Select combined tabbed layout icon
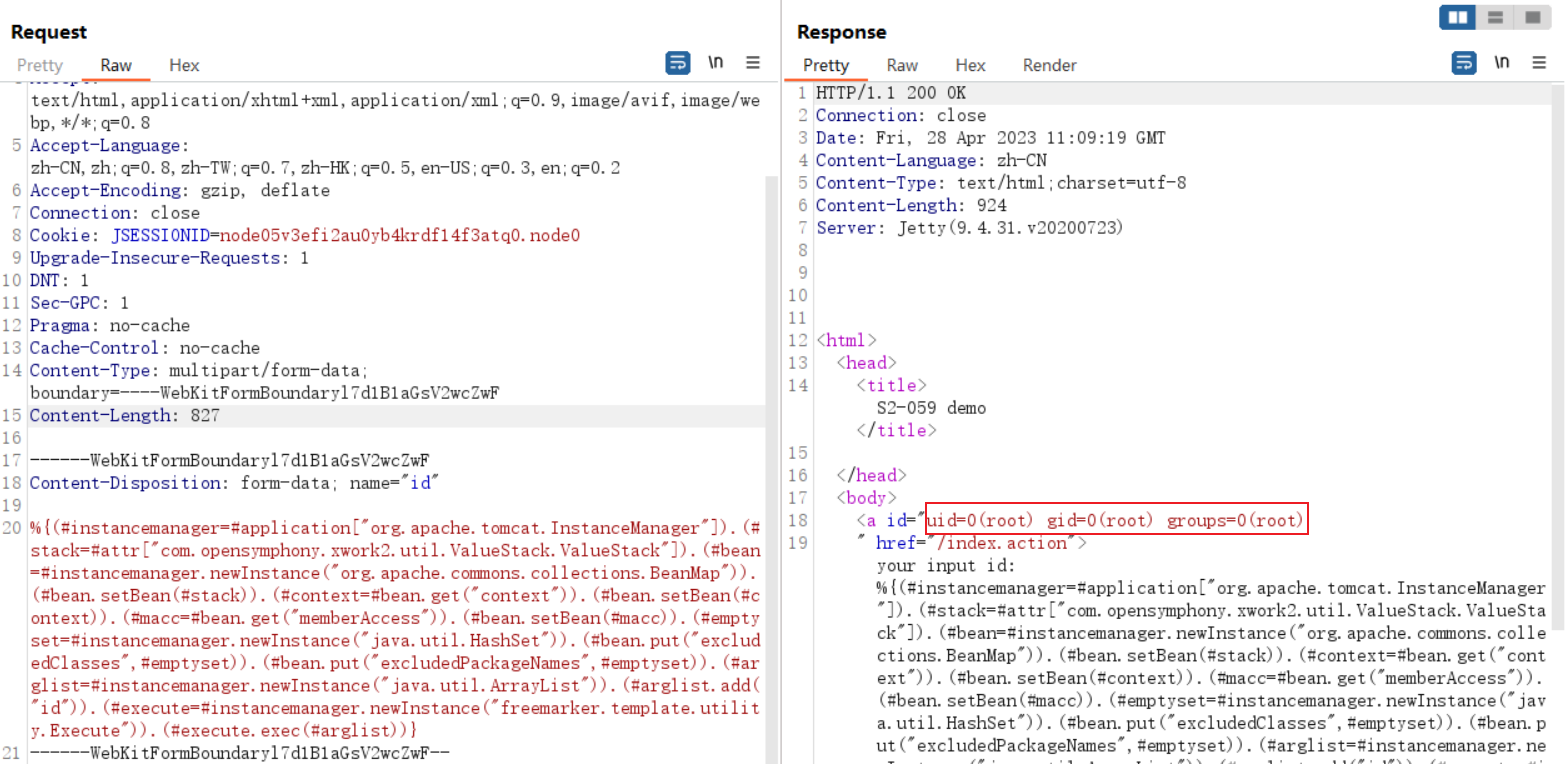 1531,17
